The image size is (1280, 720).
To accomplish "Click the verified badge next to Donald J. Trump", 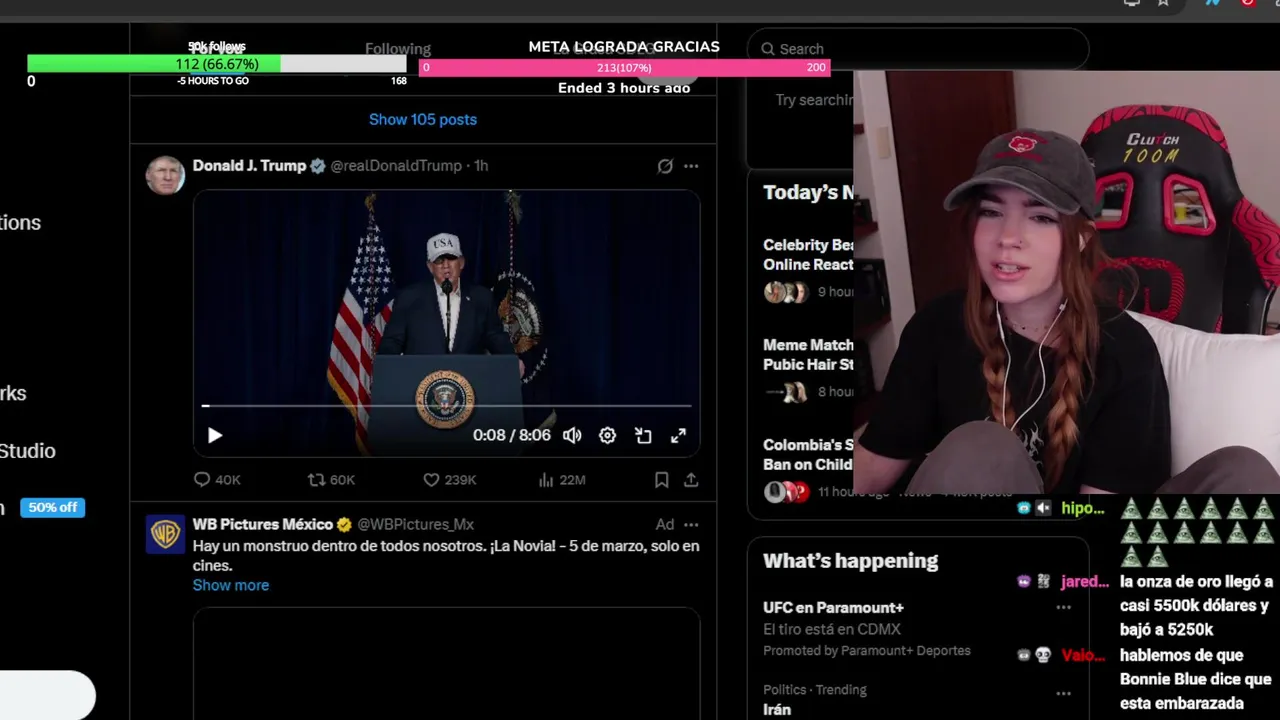I will [x=318, y=166].
